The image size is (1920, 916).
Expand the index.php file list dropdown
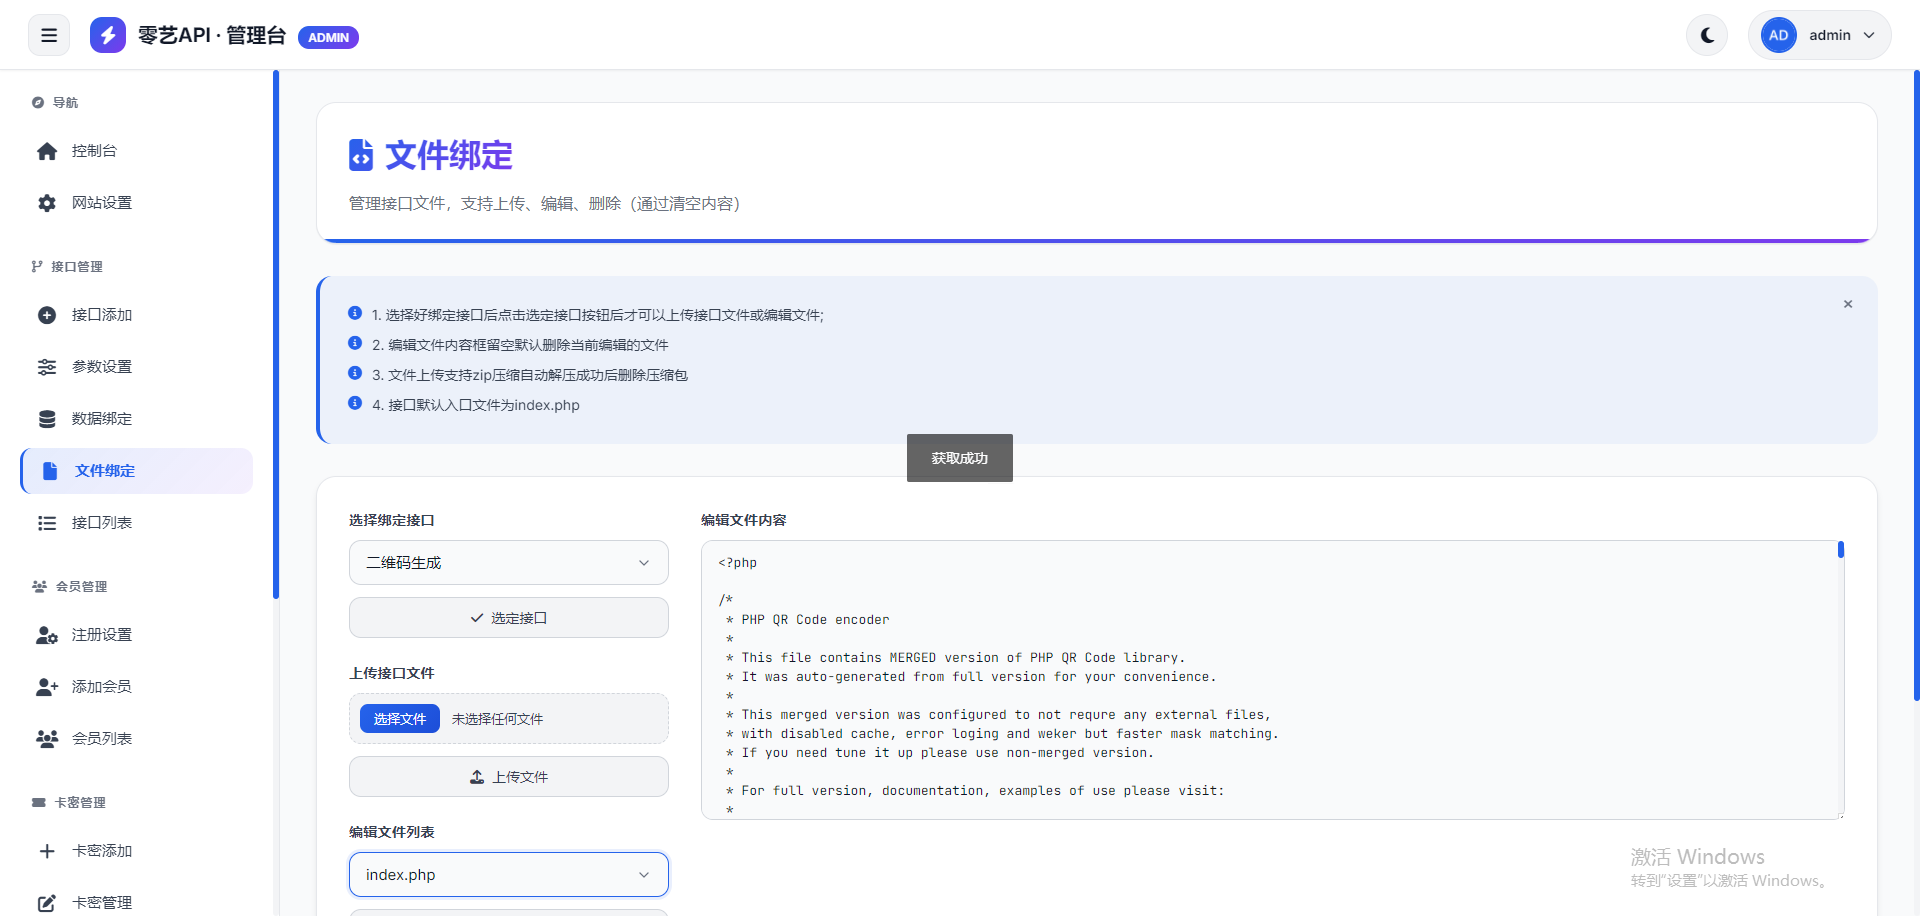pyautogui.click(x=508, y=875)
